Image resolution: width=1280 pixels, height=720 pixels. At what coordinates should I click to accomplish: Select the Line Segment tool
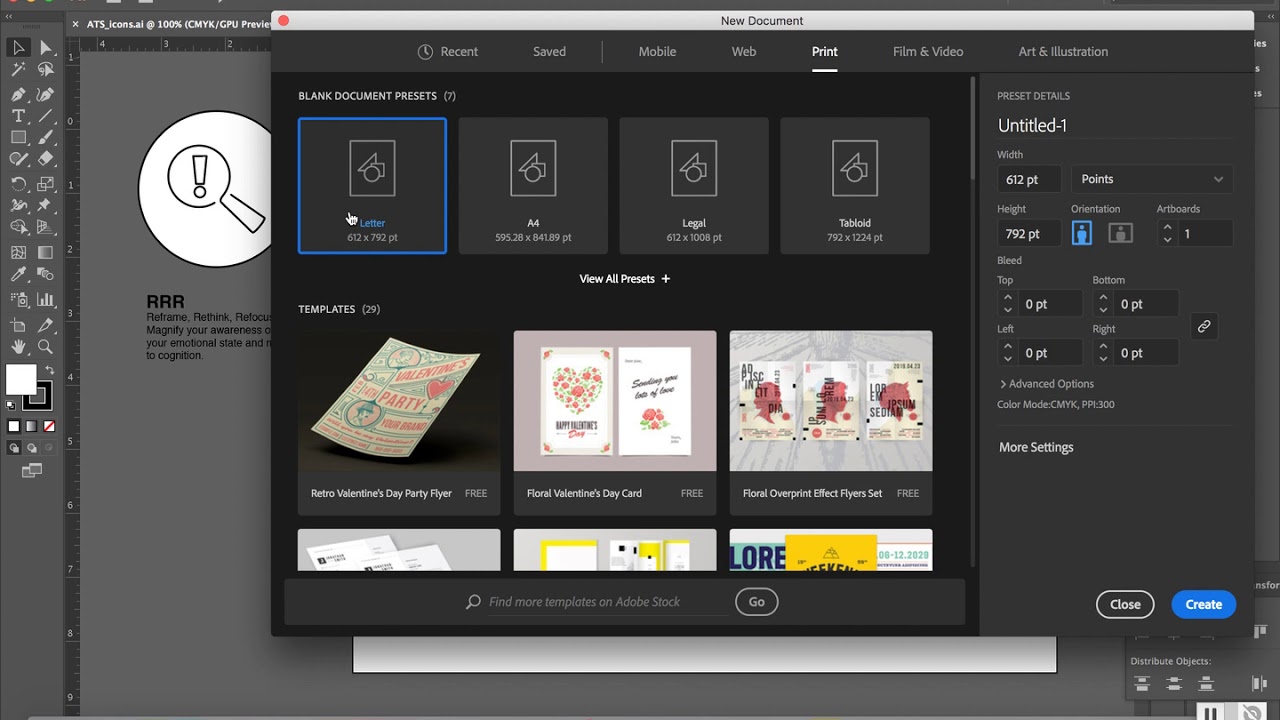[x=46, y=116]
